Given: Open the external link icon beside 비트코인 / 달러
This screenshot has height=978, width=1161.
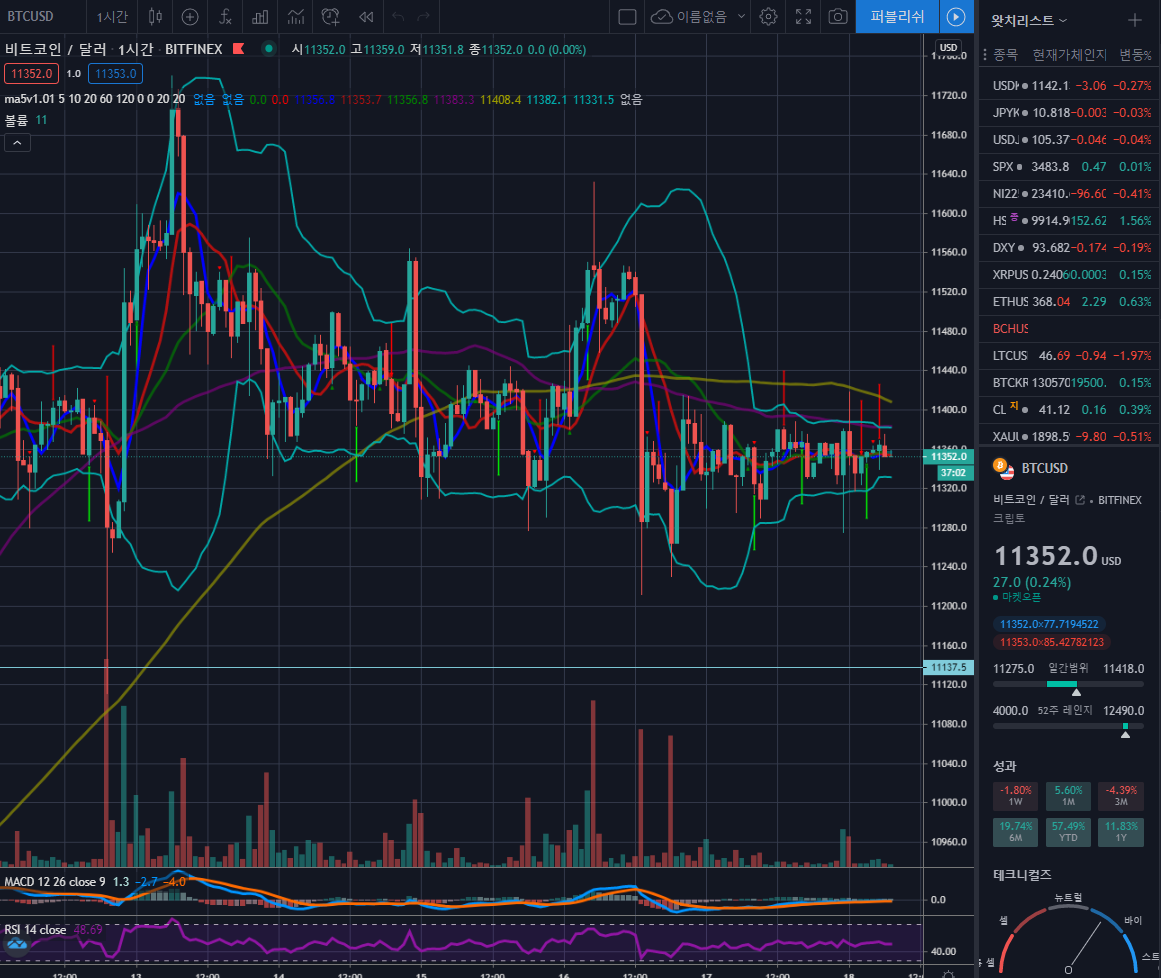Looking at the screenshot, I should (x=1080, y=500).
